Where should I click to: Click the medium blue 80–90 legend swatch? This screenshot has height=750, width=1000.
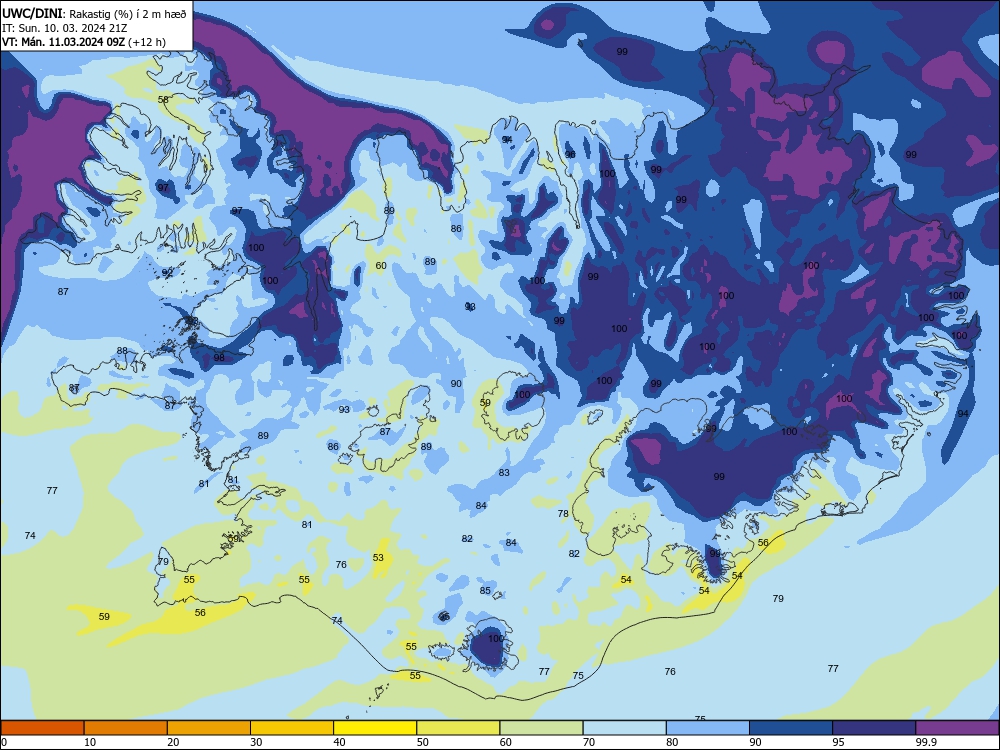point(707,728)
